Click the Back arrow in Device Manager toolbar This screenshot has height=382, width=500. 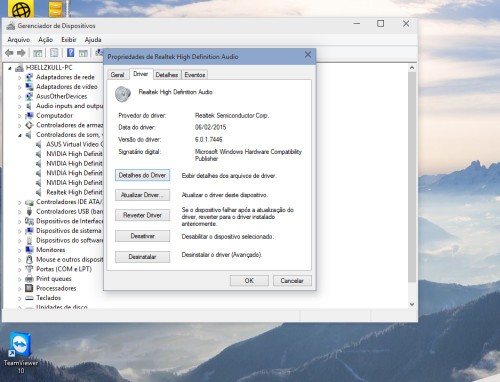[9, 53]
